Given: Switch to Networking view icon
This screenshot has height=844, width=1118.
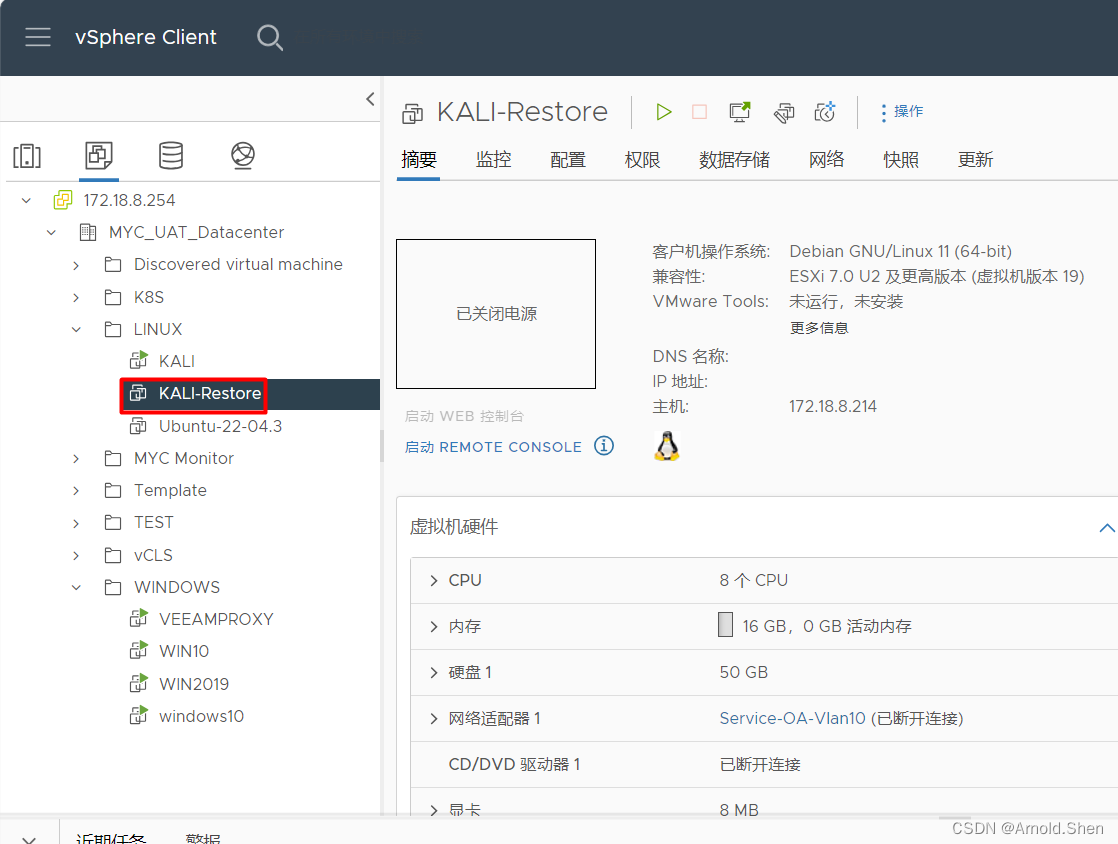Looking at the screenshot, I should [243, 155].
